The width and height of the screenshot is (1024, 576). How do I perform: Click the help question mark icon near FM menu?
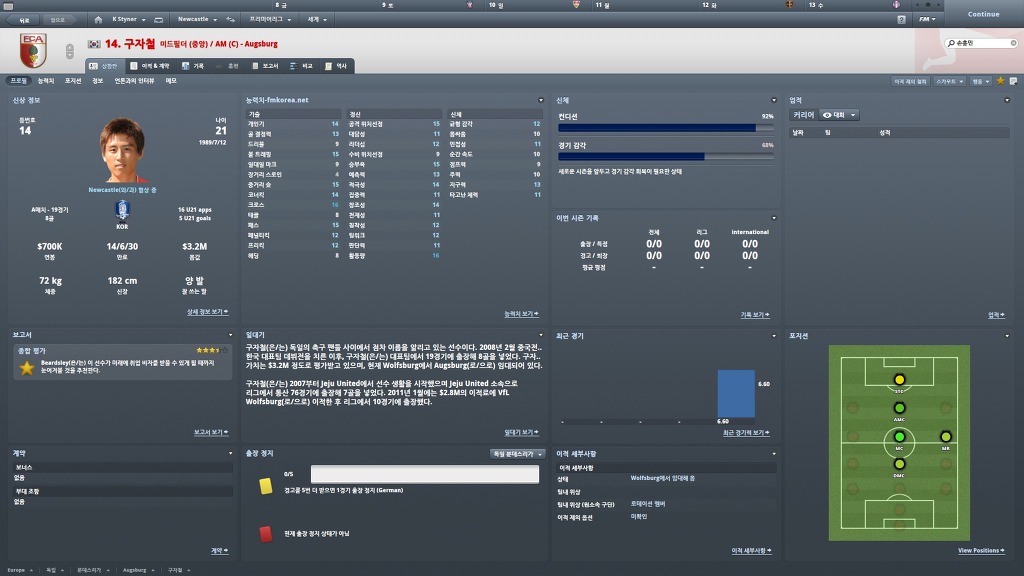pyautogui.click(x=901, y=19)
